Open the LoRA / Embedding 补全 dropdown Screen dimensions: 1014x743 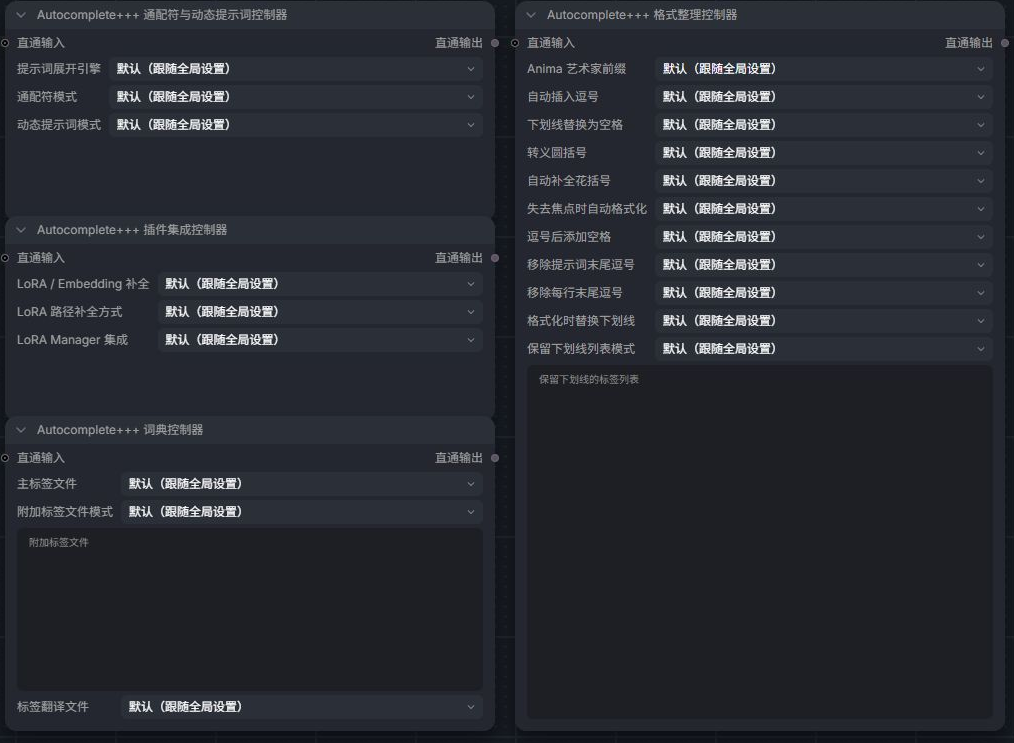click(320, 284)
